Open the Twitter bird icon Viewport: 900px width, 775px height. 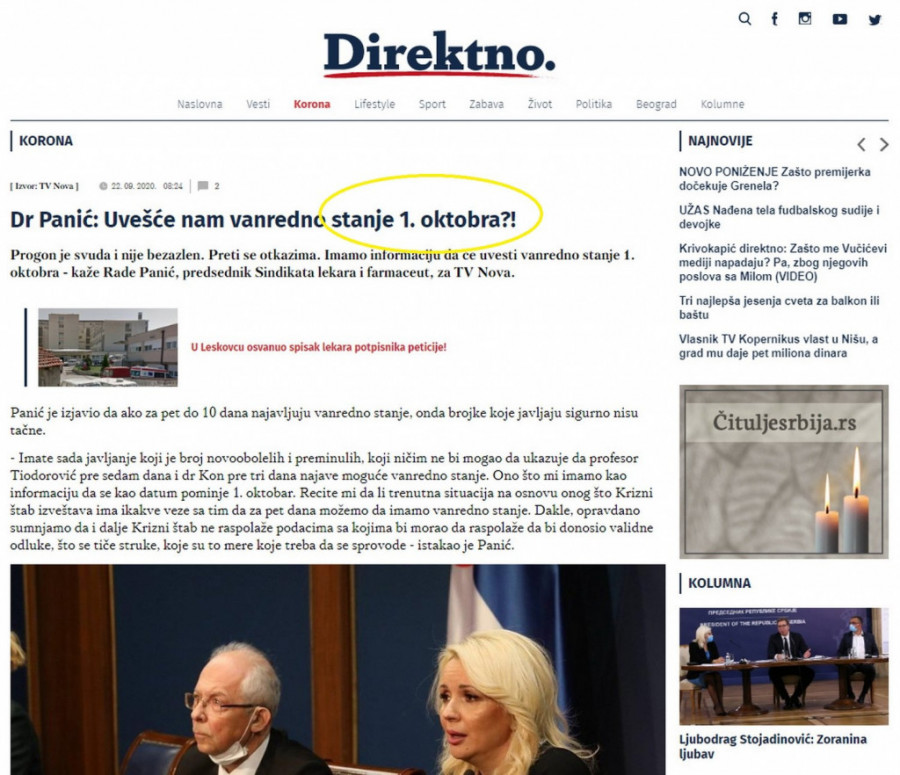pyautogui.click(x=874, y=19)
